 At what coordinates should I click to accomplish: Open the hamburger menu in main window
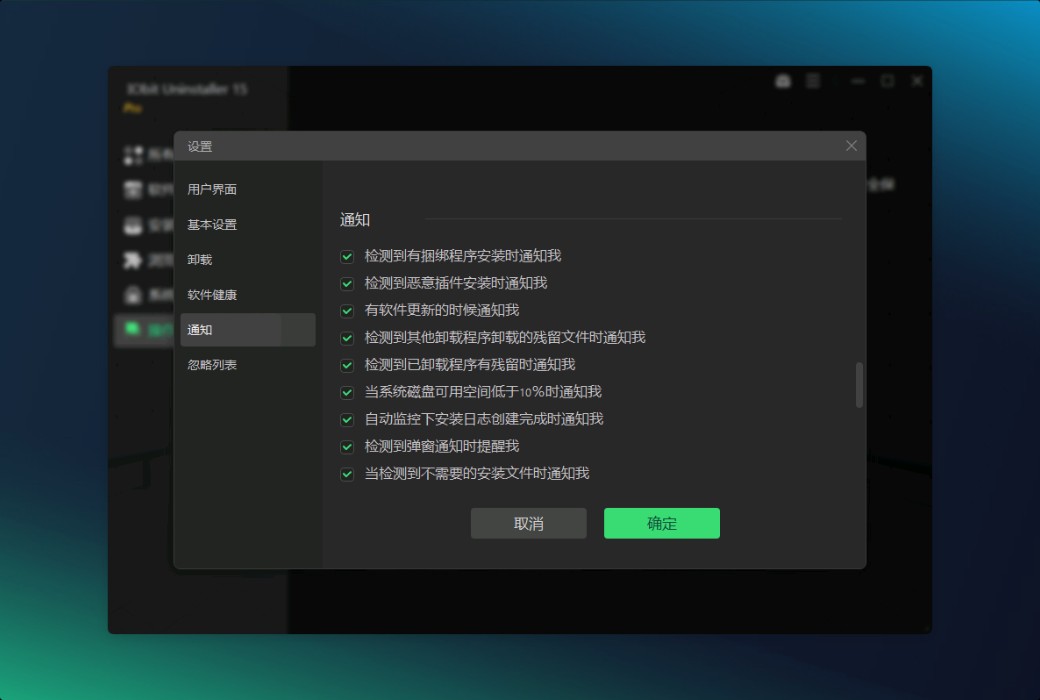pos(813,81)
